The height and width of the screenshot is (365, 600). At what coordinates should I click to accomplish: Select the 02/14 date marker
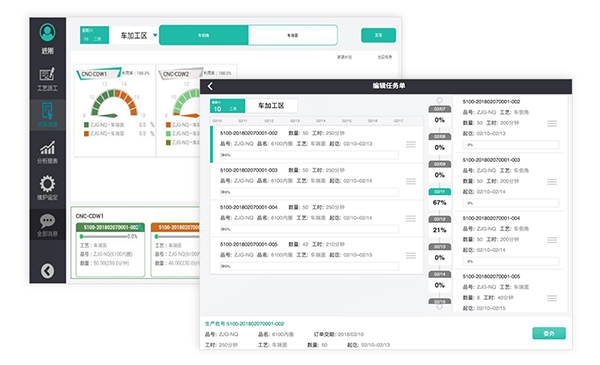(439, 281)
